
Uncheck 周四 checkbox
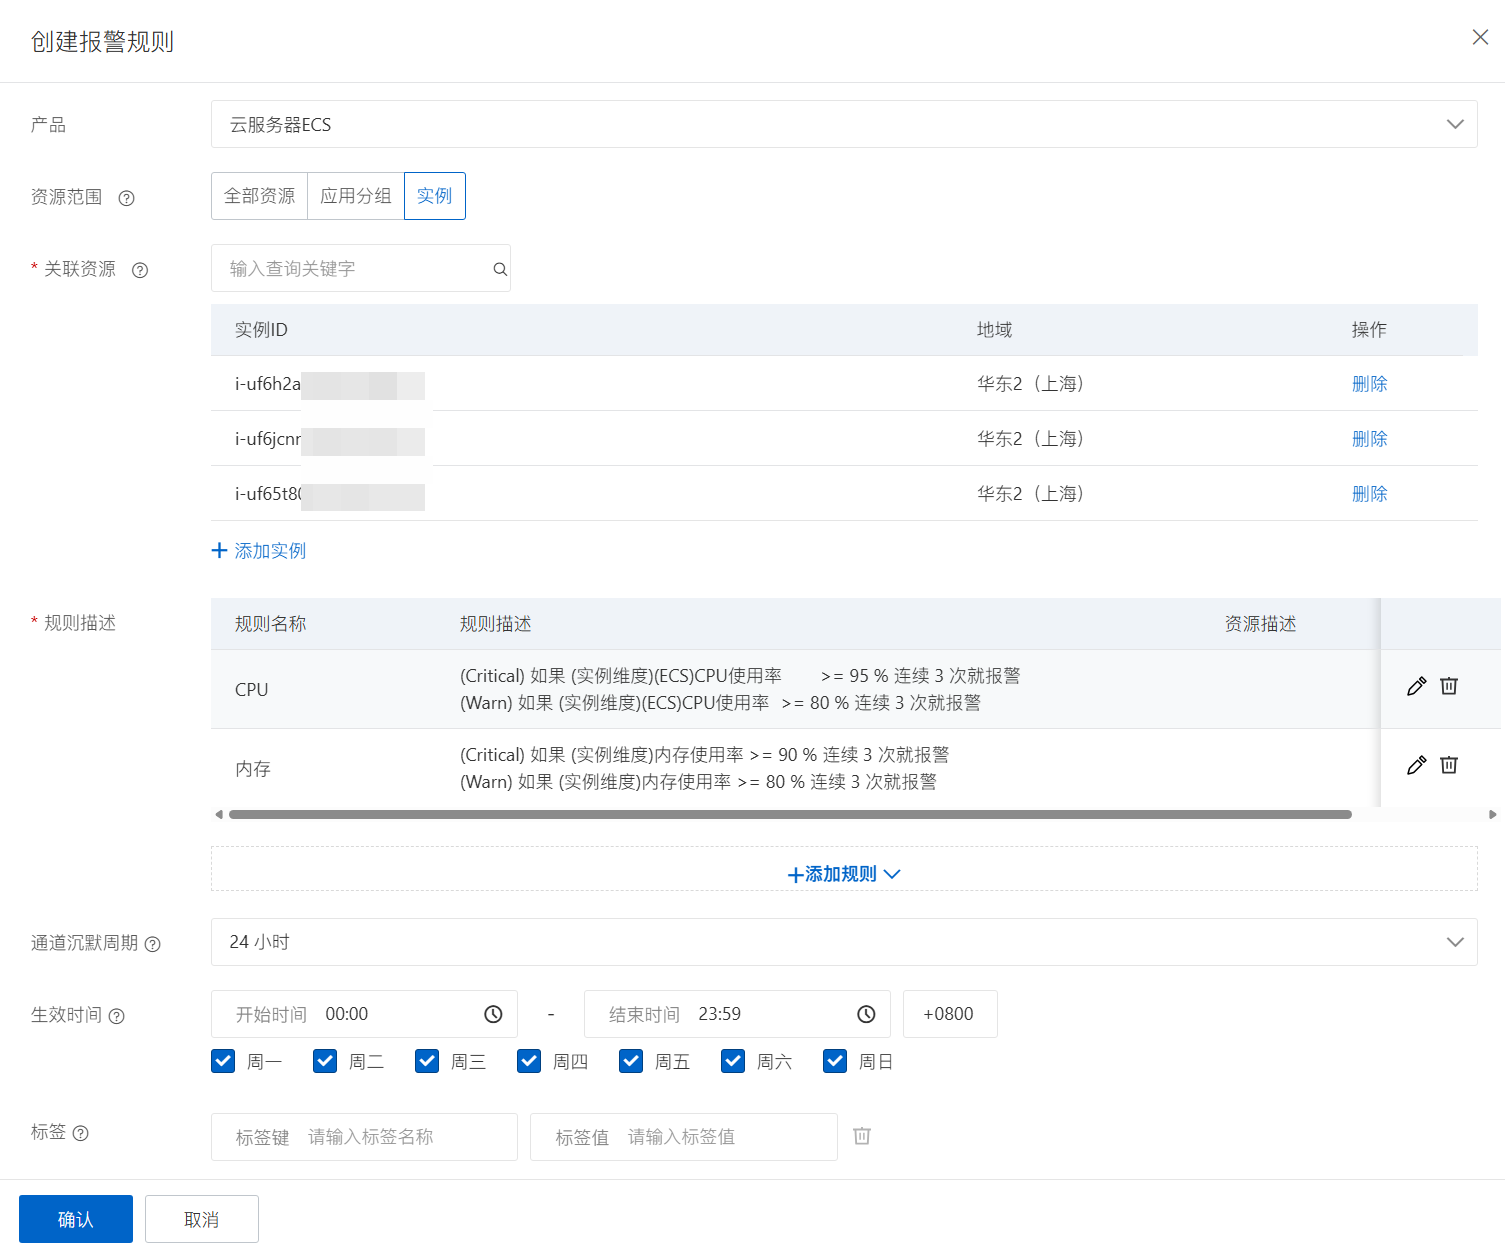[x=529, y=1061]
